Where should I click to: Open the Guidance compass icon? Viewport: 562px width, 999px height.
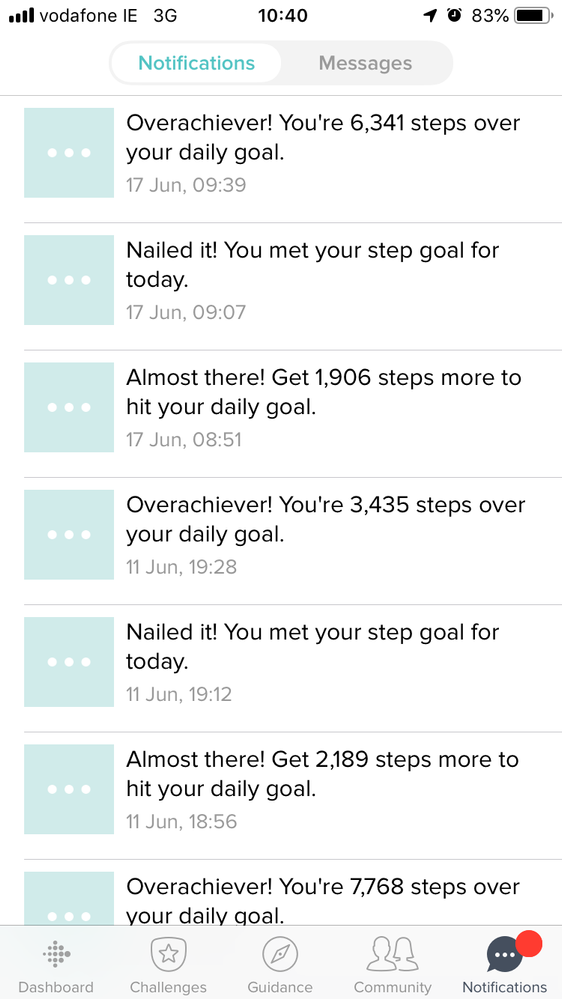point(280,954)
